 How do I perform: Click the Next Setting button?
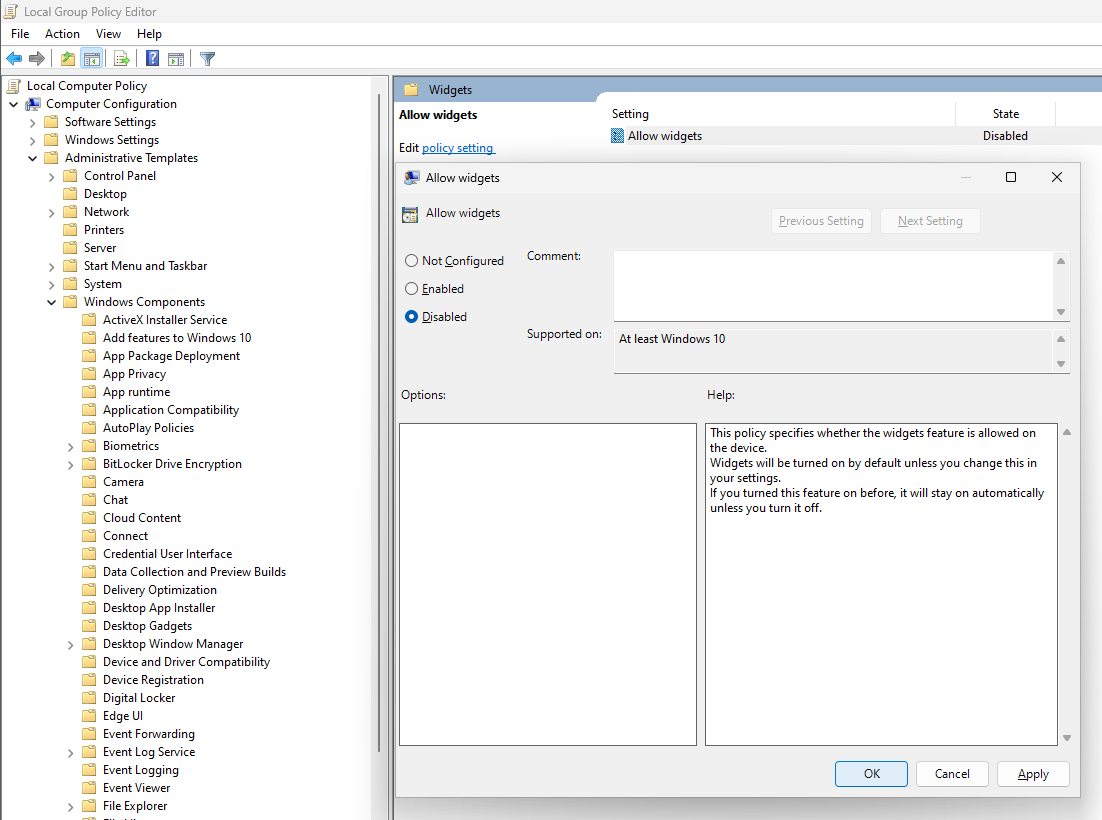[x=930, y=221]
